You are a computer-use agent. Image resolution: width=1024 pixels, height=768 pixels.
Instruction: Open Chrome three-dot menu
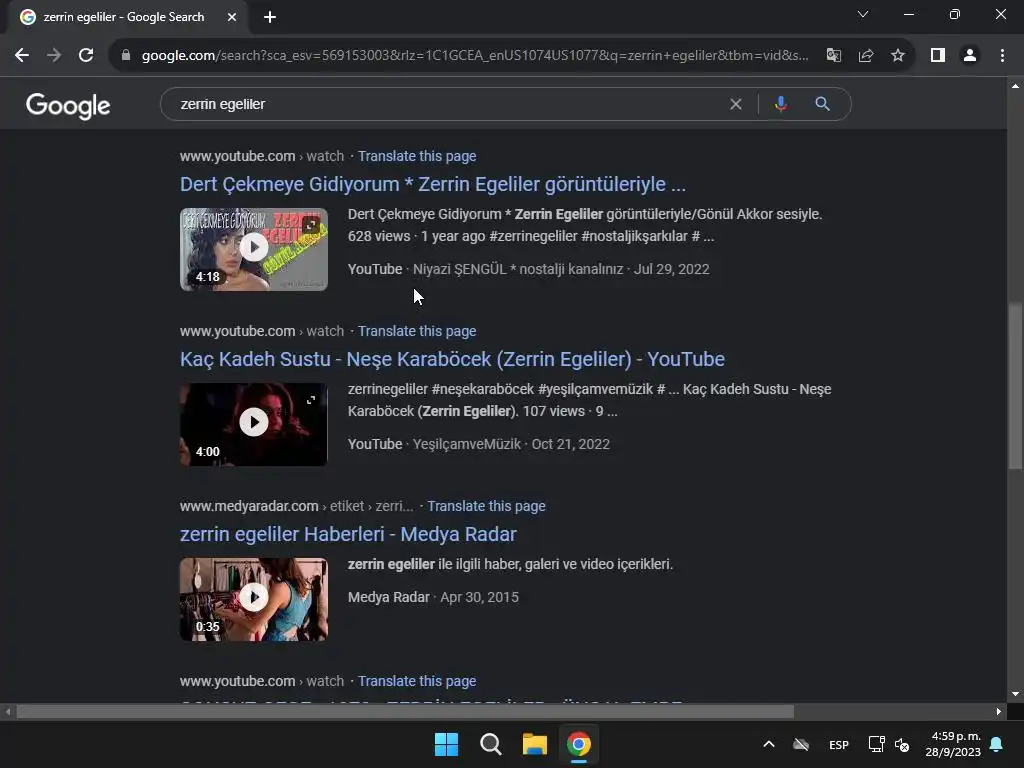tap(1002, 56)
